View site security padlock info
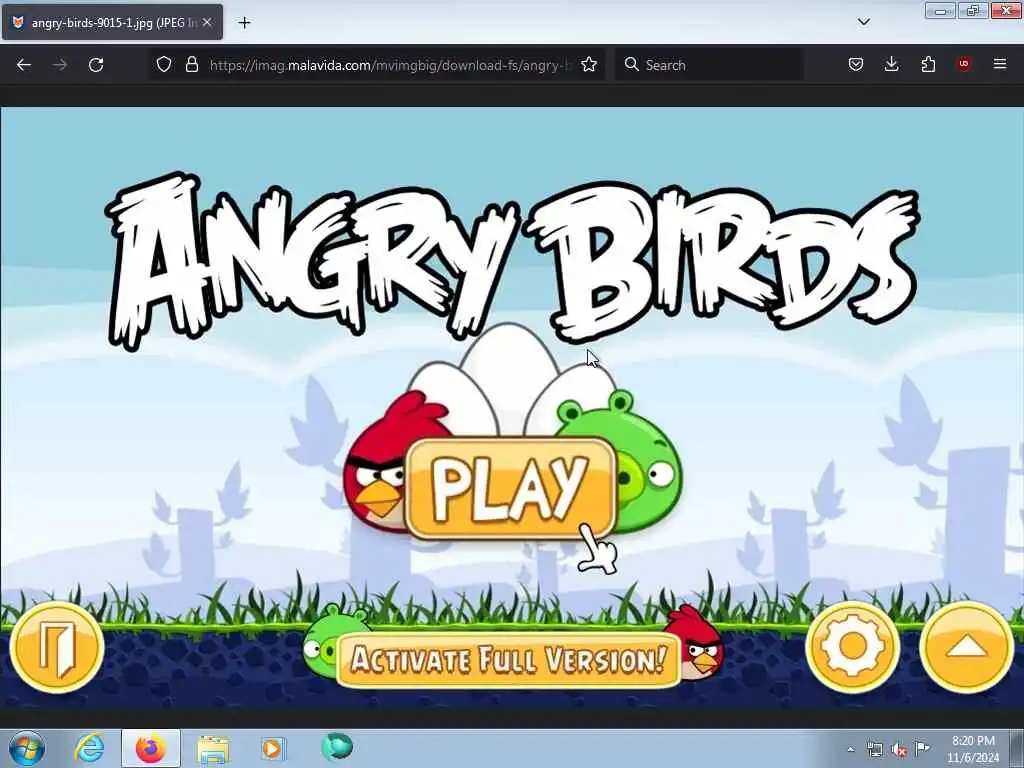This screenshot has height=768, width=1024. point(191,64)
